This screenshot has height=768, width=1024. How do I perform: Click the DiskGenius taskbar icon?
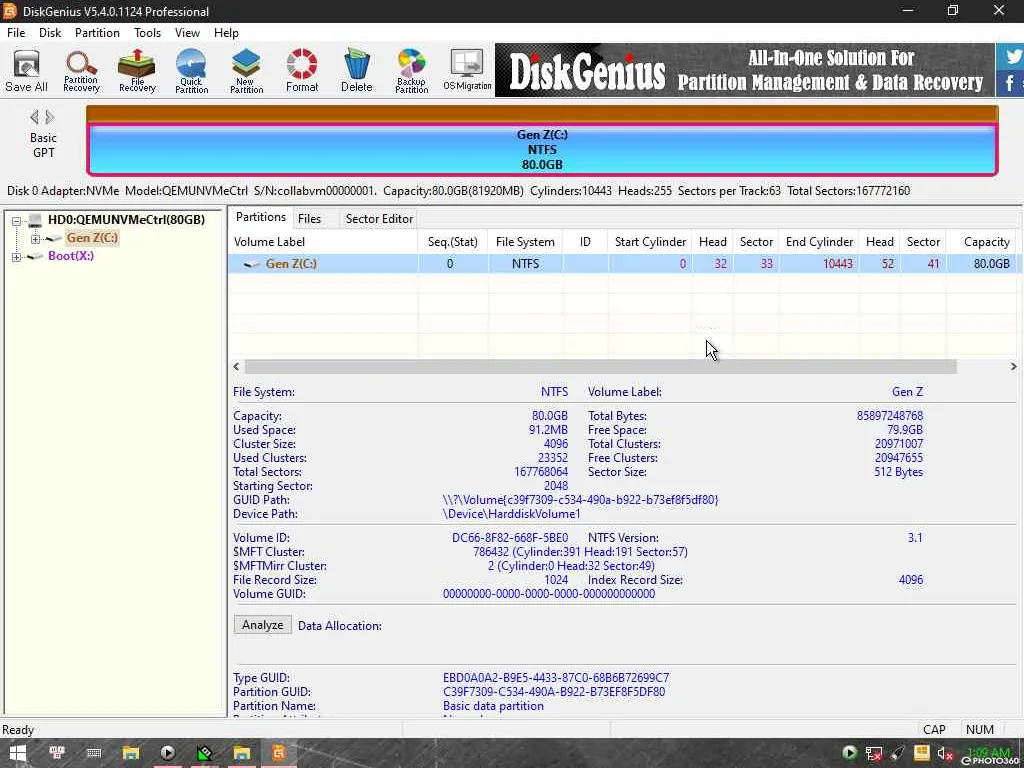(279, 753)
